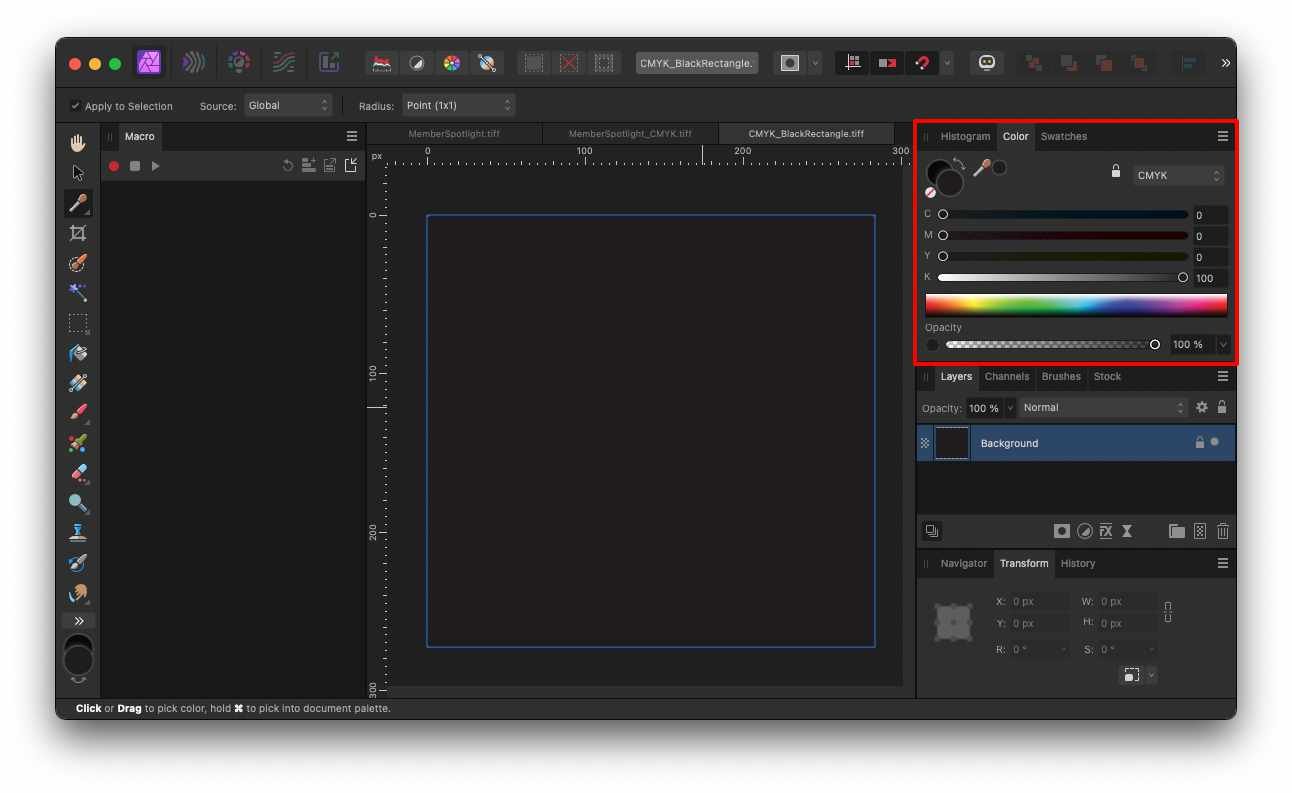Open the Assistant options robot icon
This screenshot has width=1292, height=793.
(x=987, y=63)
